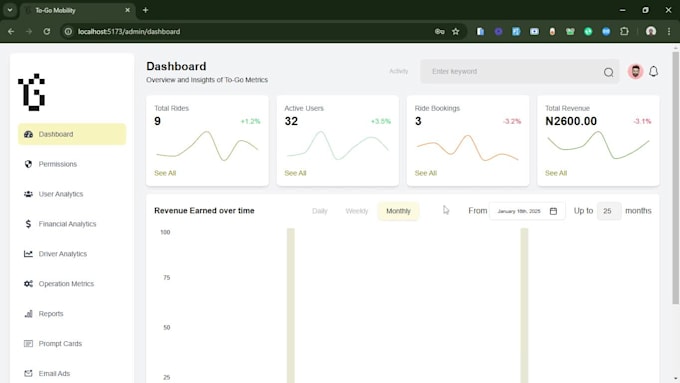The width and height of the screenshot is (680, 383).
Task: Click the search magnifier icon
Action: coord(608,72)
